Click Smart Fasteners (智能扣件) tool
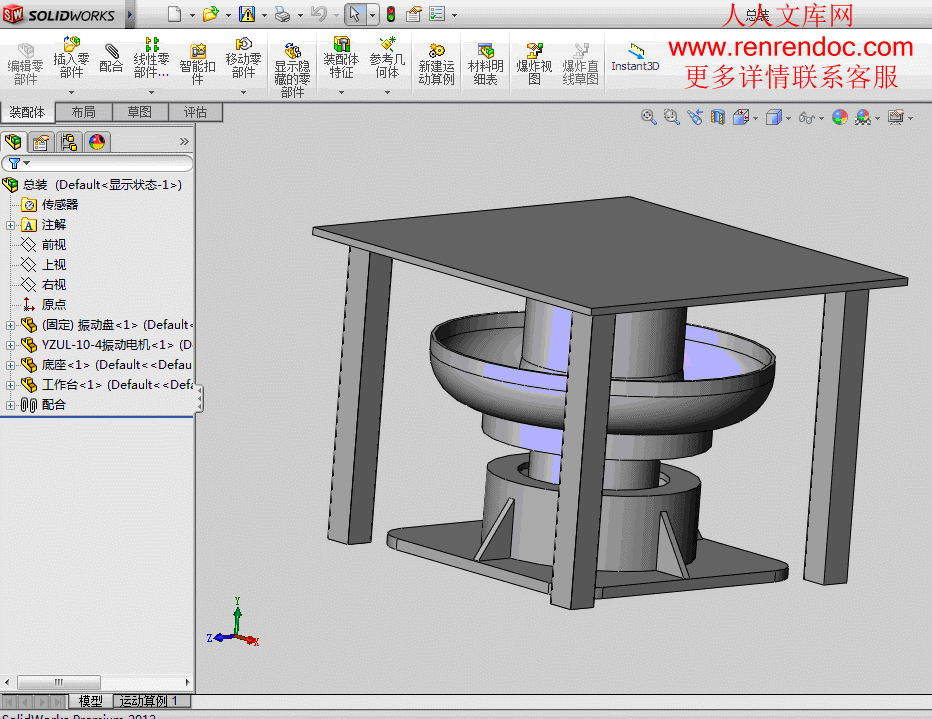 click(197, 64)
